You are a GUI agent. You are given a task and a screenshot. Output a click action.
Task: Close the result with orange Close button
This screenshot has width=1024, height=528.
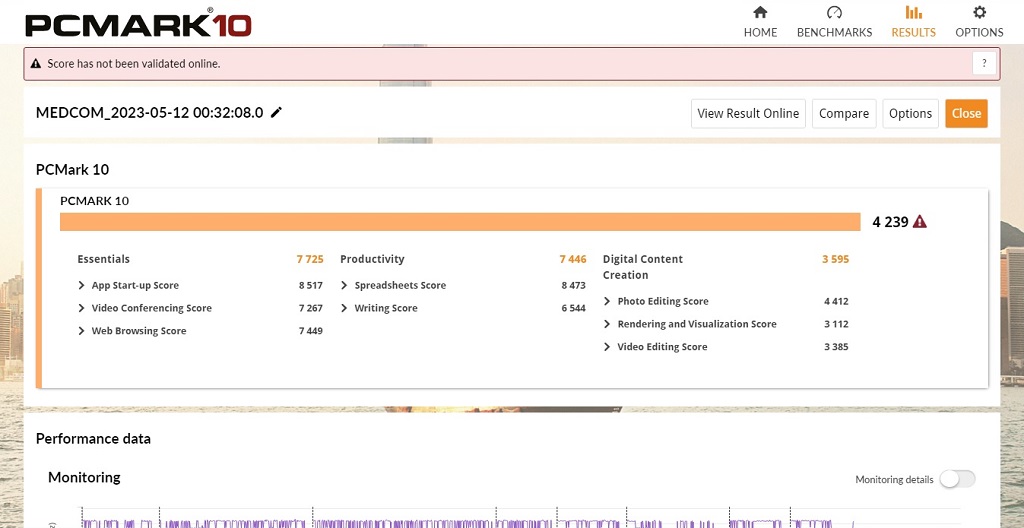966,113
